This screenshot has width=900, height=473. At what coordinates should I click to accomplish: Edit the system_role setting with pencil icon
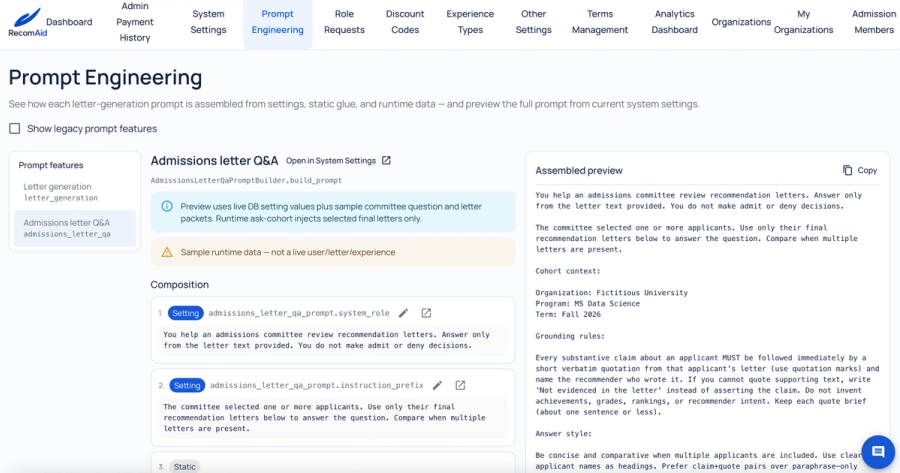click(x=404, y=313)
